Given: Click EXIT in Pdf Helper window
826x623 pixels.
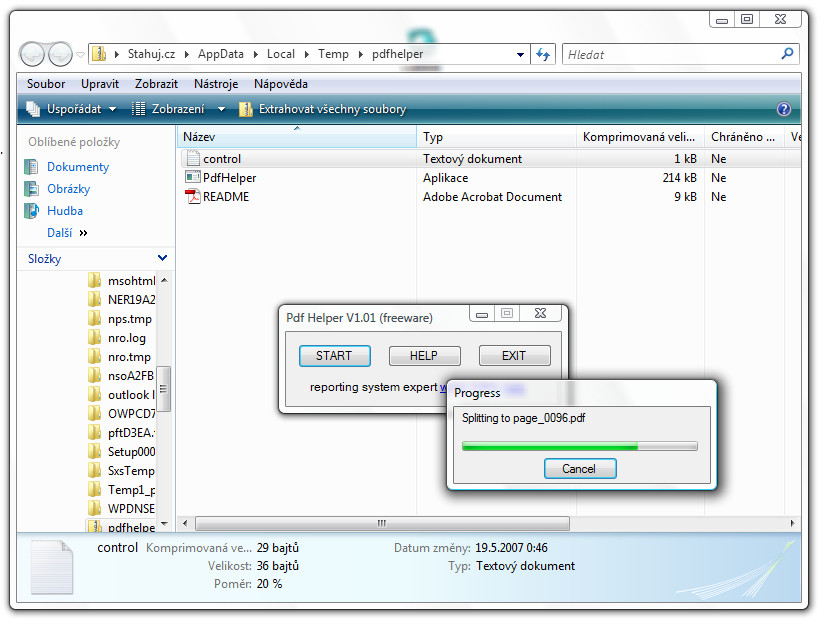Looking at the screenshot, I should pyautogui.click(x=514, y=356).
